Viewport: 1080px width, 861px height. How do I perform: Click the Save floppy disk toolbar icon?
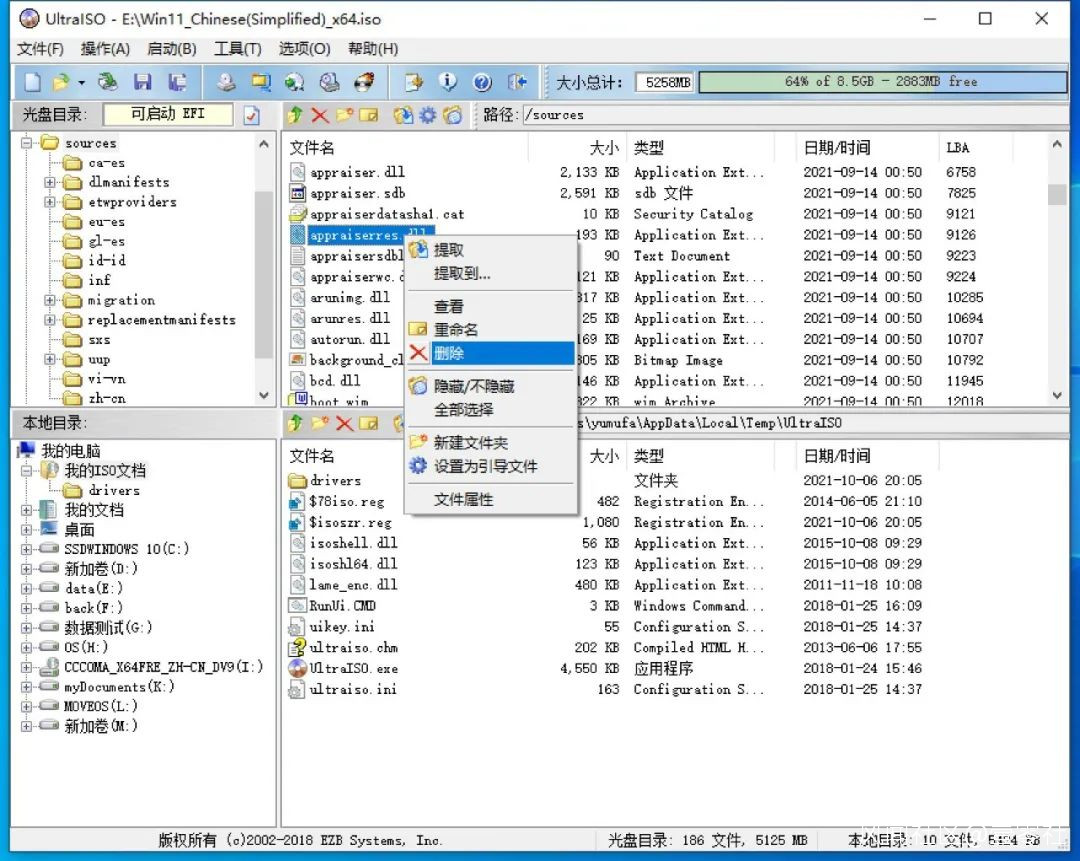pos(143,82)
